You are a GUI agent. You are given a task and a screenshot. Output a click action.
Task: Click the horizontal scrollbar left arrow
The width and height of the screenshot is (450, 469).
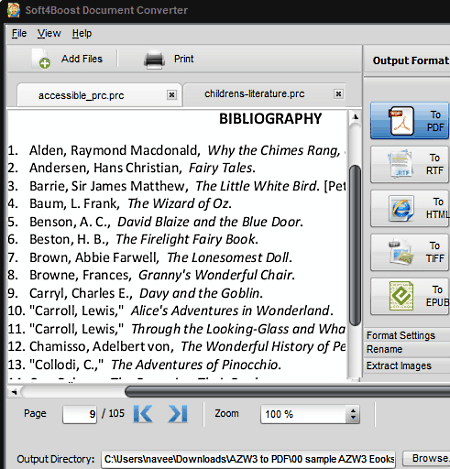(x=14, y=392)
